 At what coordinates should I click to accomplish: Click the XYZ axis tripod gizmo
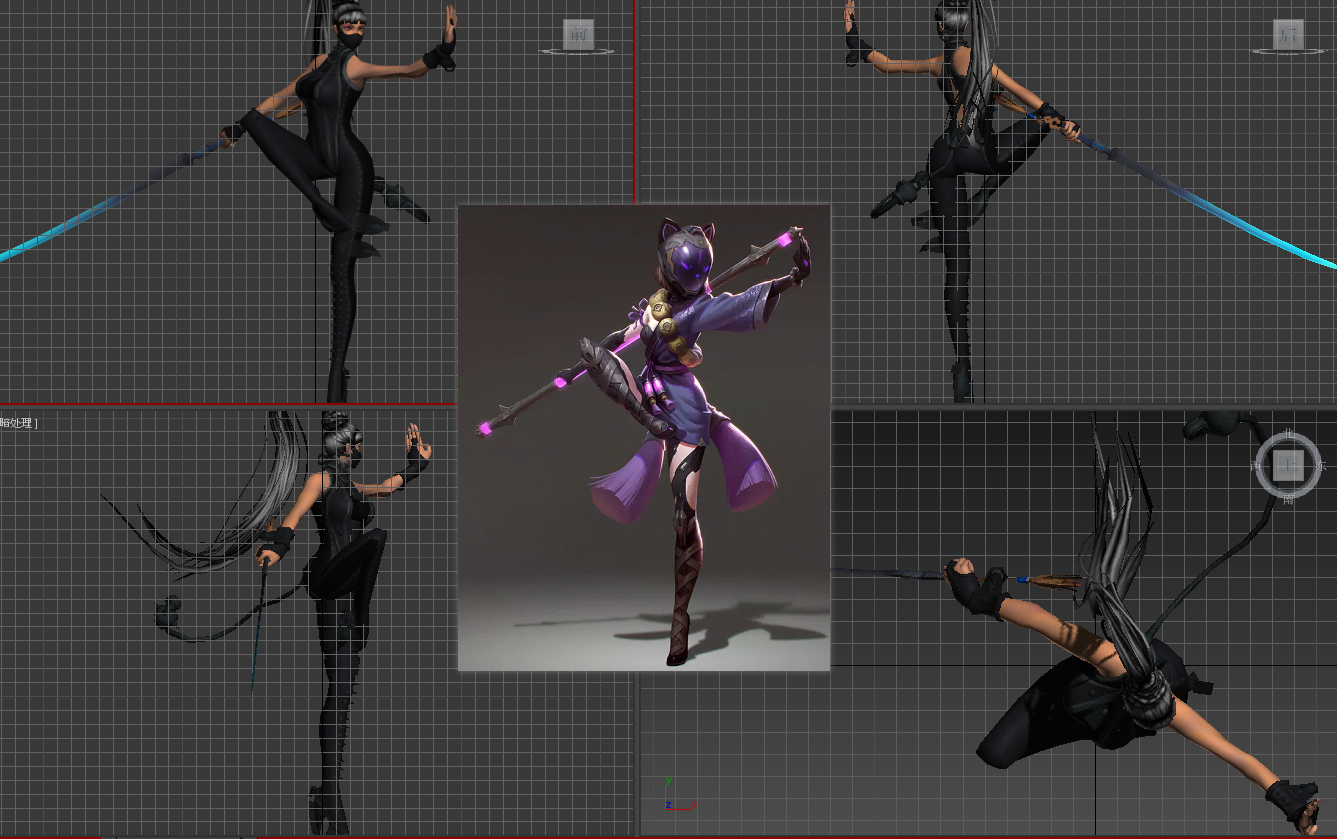(x=679, y=795)
